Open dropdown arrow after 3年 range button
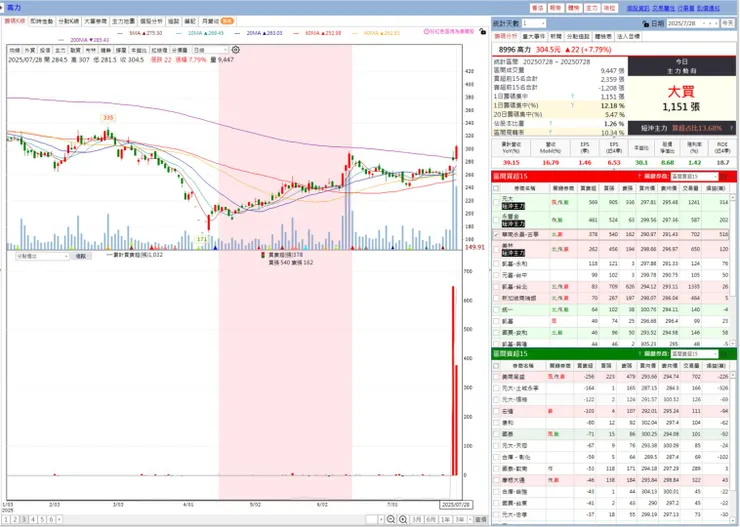This screenshot has width=740, height=527. 468,519
